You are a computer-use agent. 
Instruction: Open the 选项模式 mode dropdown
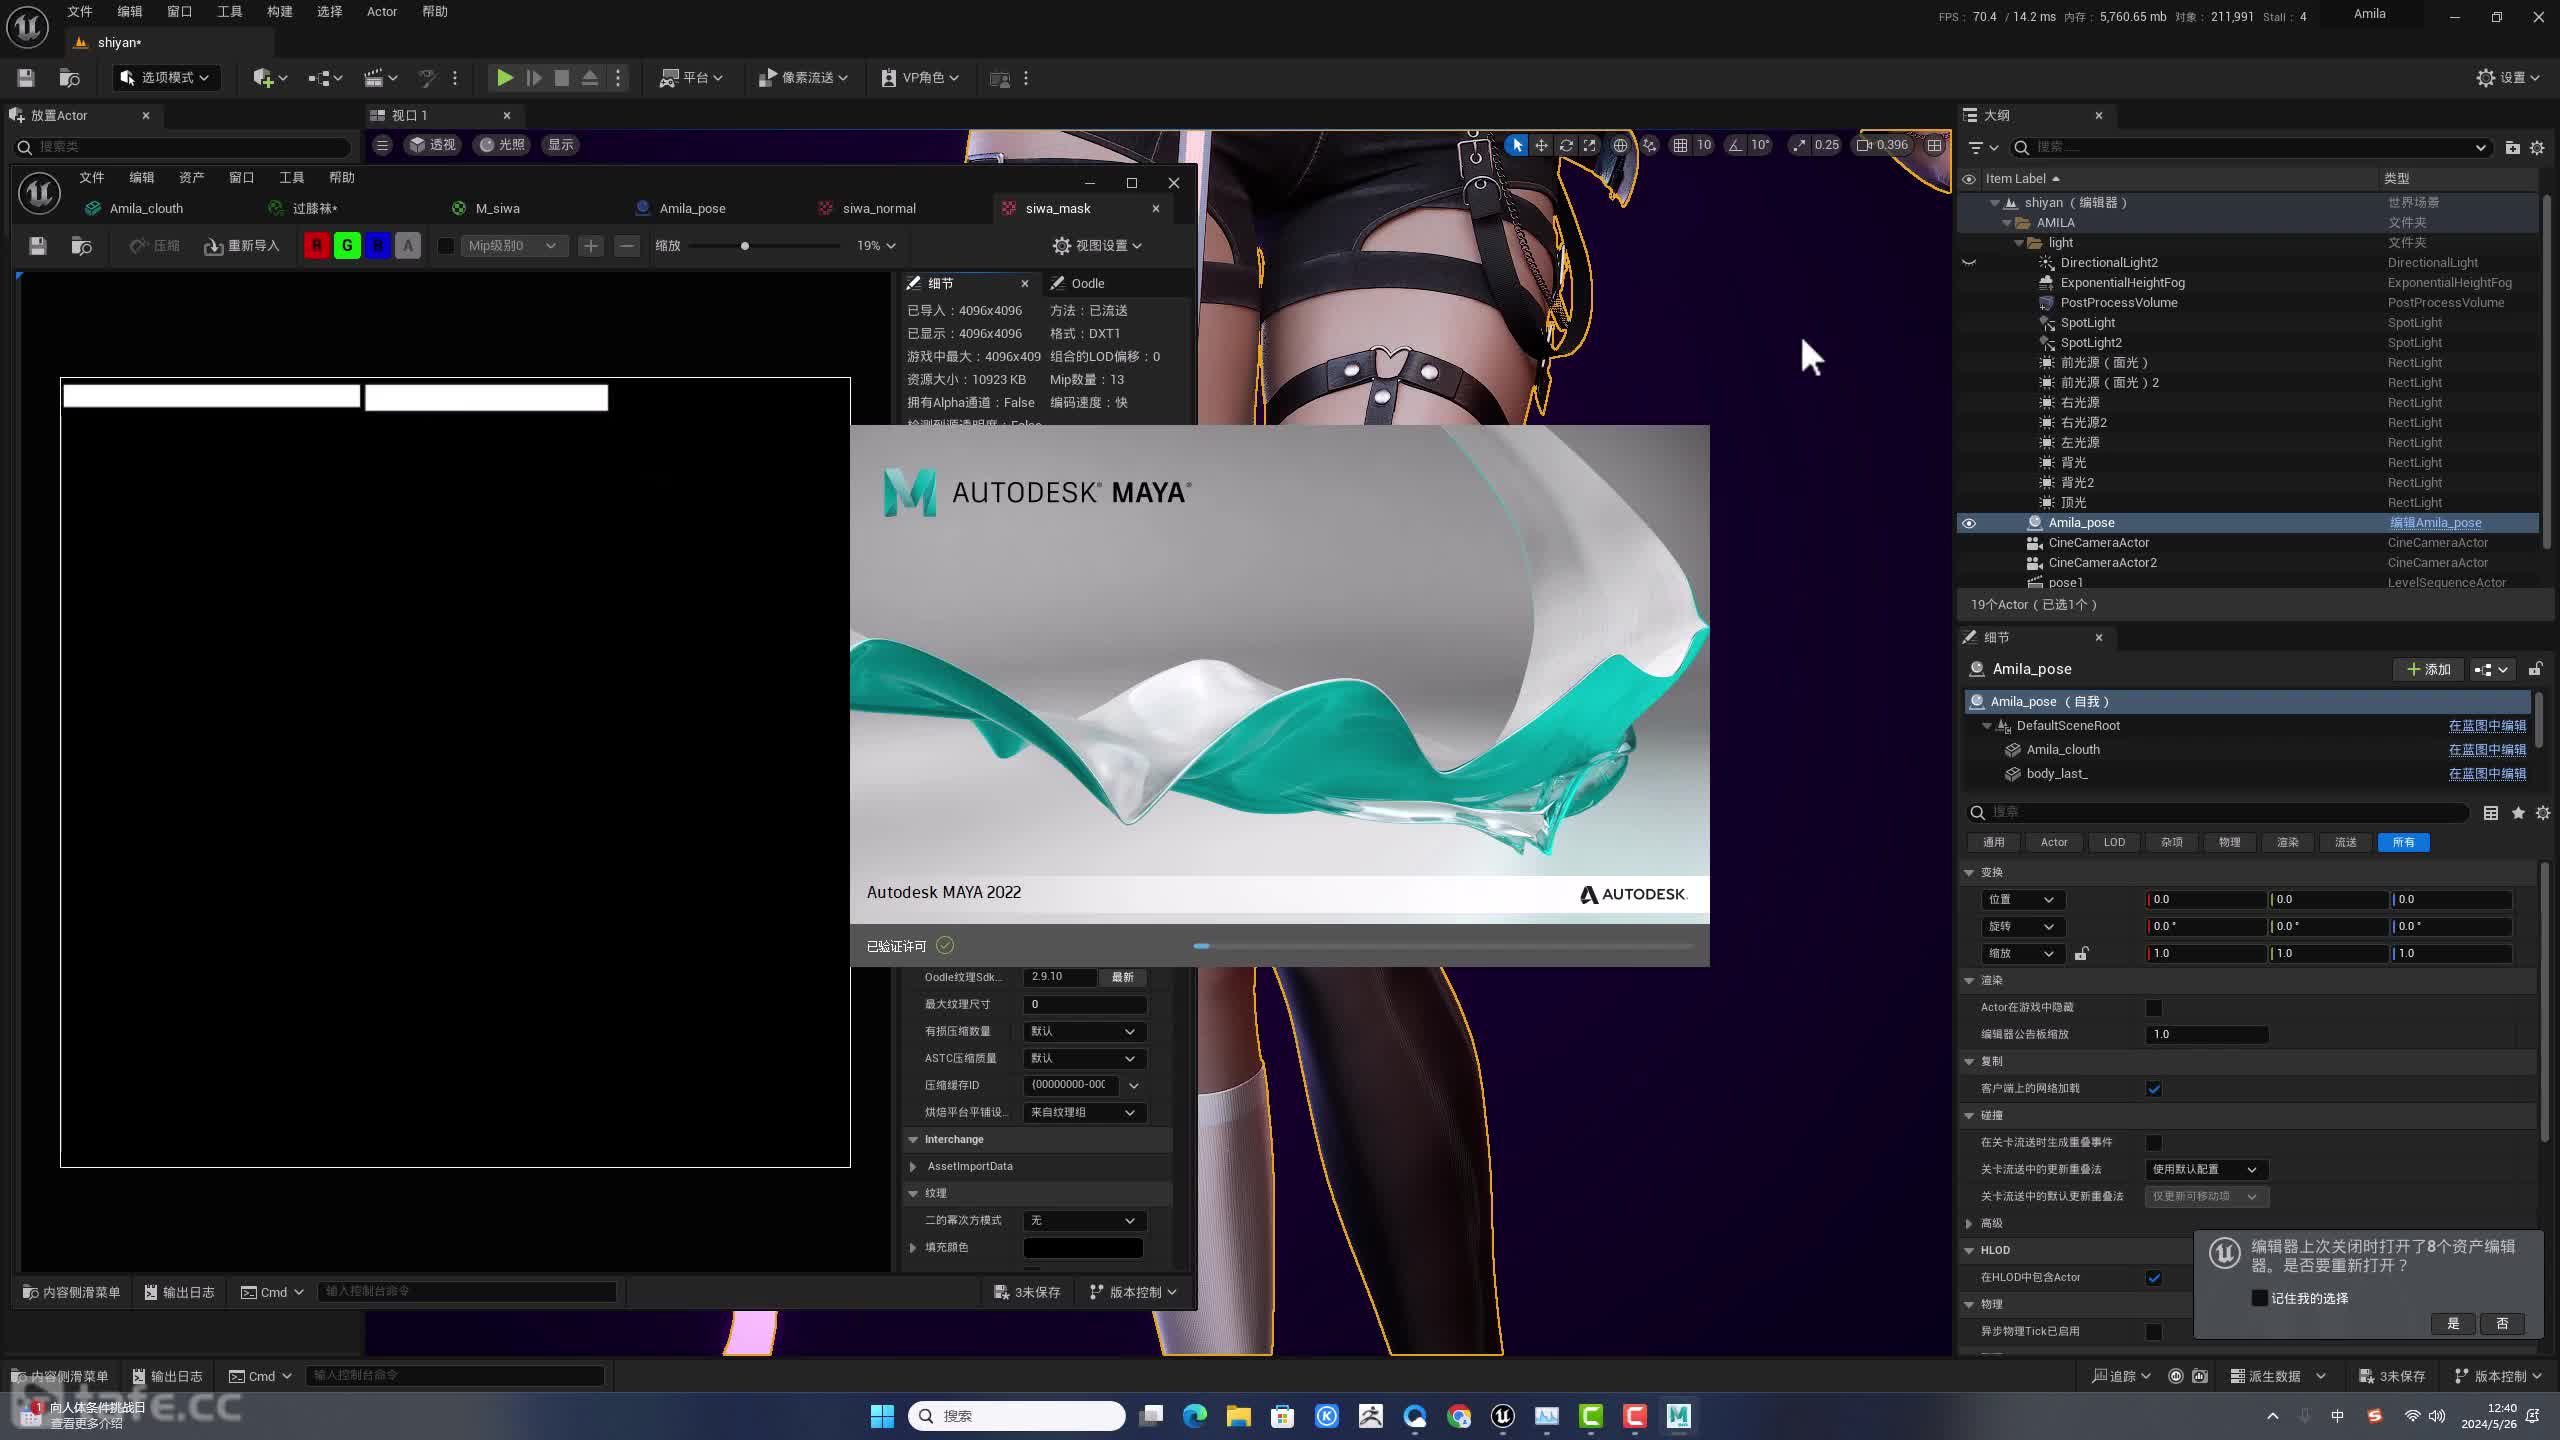coord(165,78)
